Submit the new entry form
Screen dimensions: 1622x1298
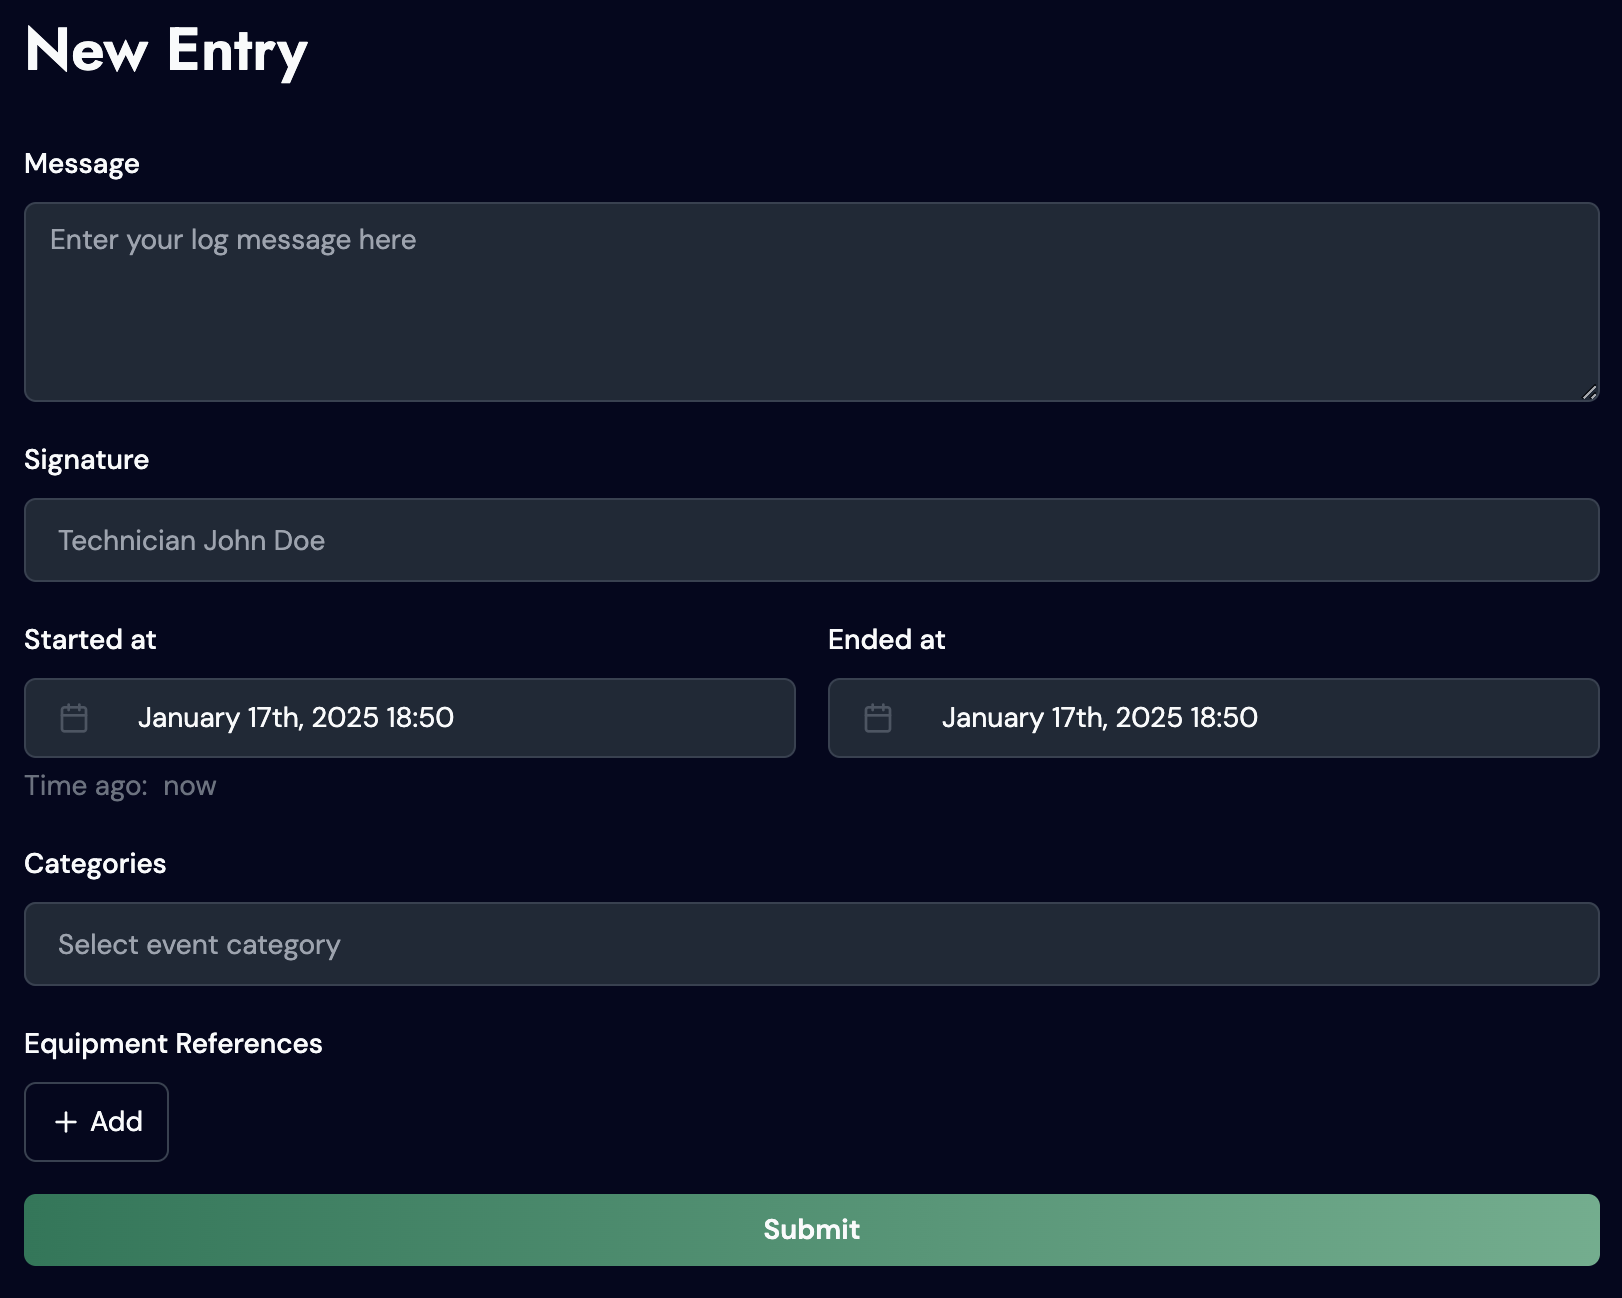pyautogui.click(x=812, y=1230)
